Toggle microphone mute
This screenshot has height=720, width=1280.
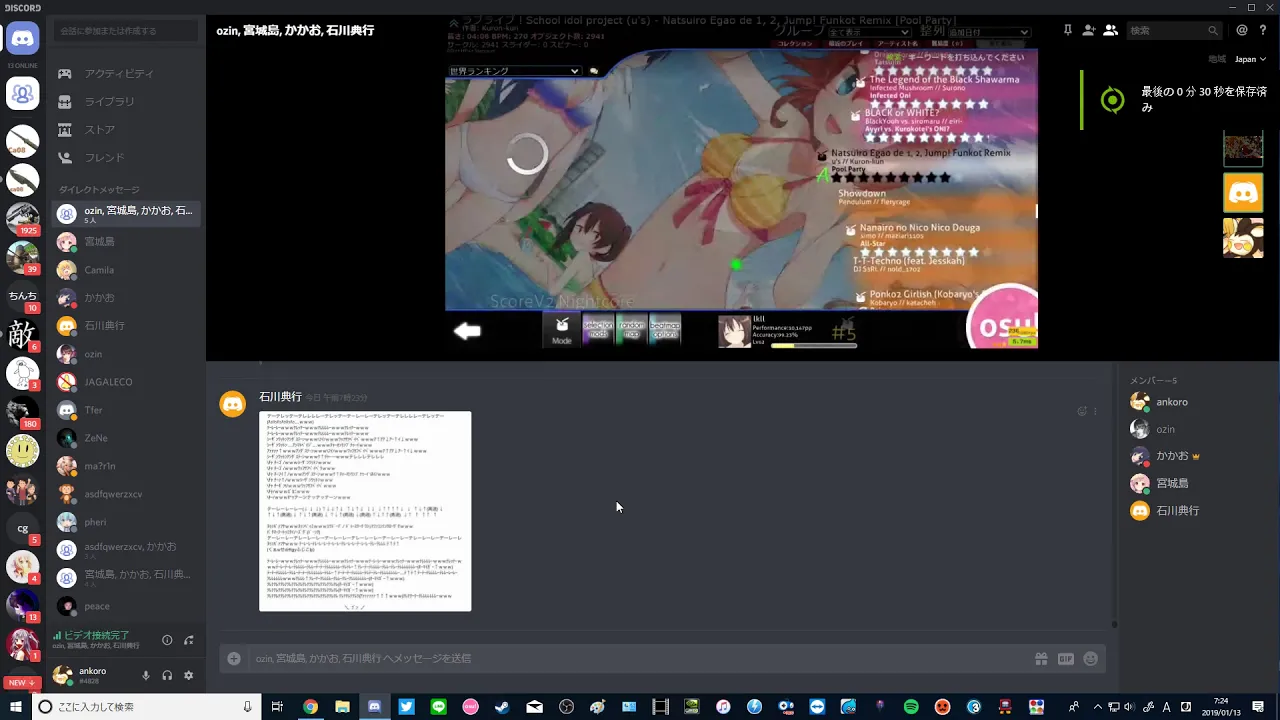pyautogui.click(x=146, y=675)
